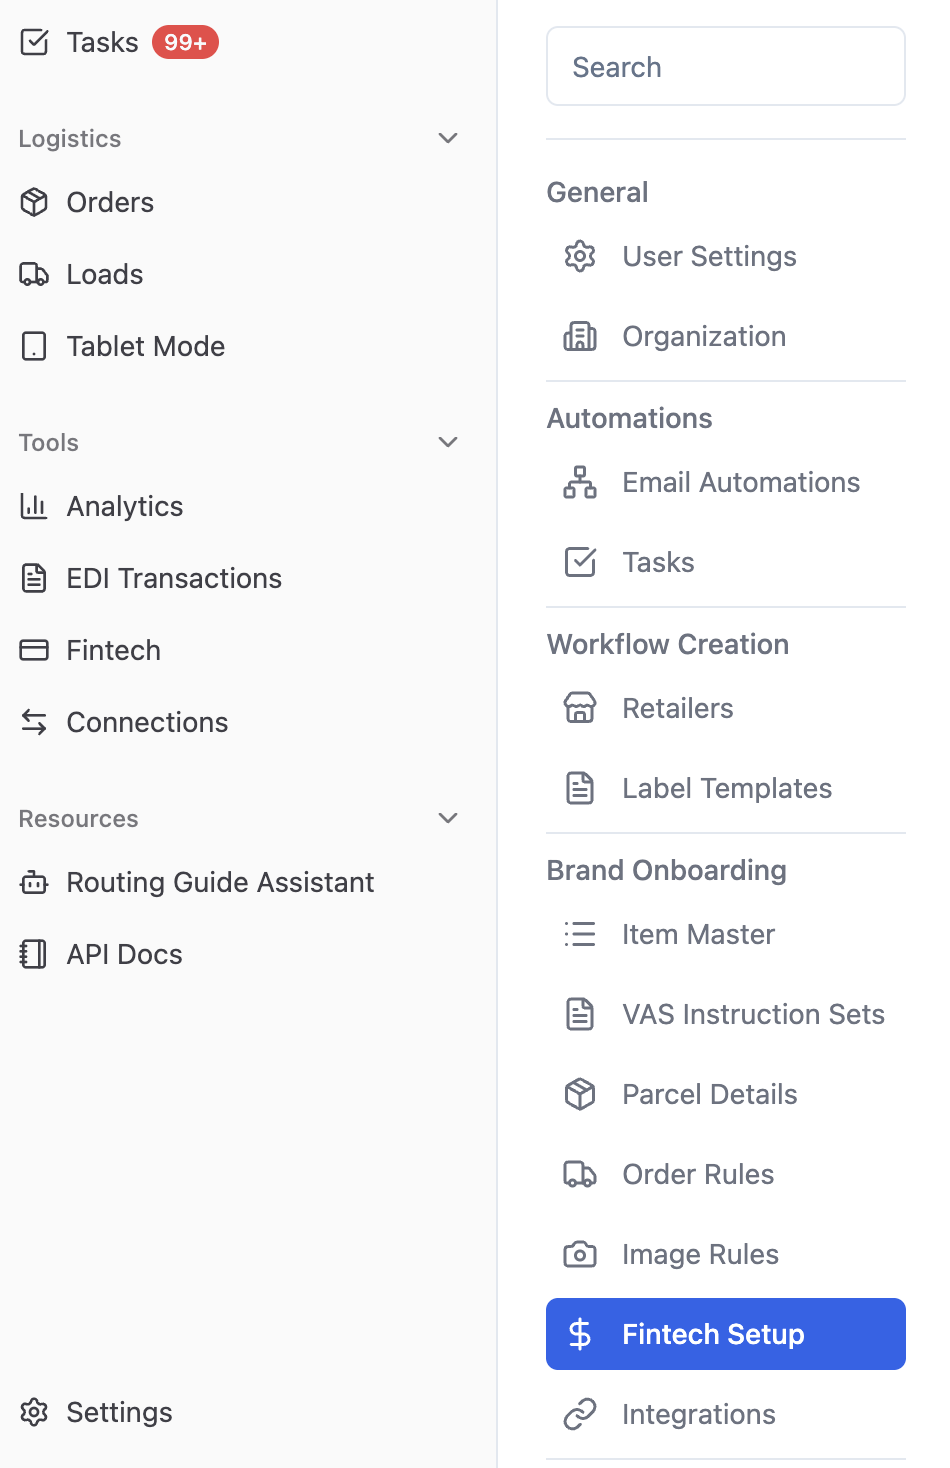Image resolution: width=950 pixels, height=1468 pixels.
Task: Go to Loads page
Action: [105, 274]
